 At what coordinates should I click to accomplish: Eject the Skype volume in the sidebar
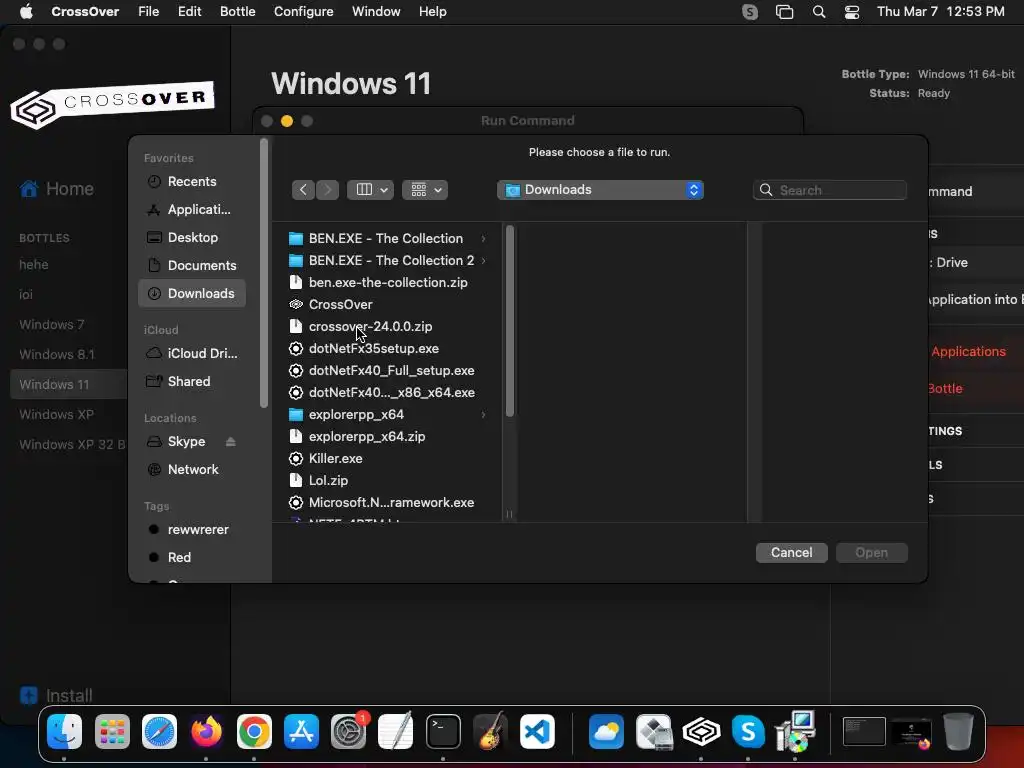coord(231,442)
